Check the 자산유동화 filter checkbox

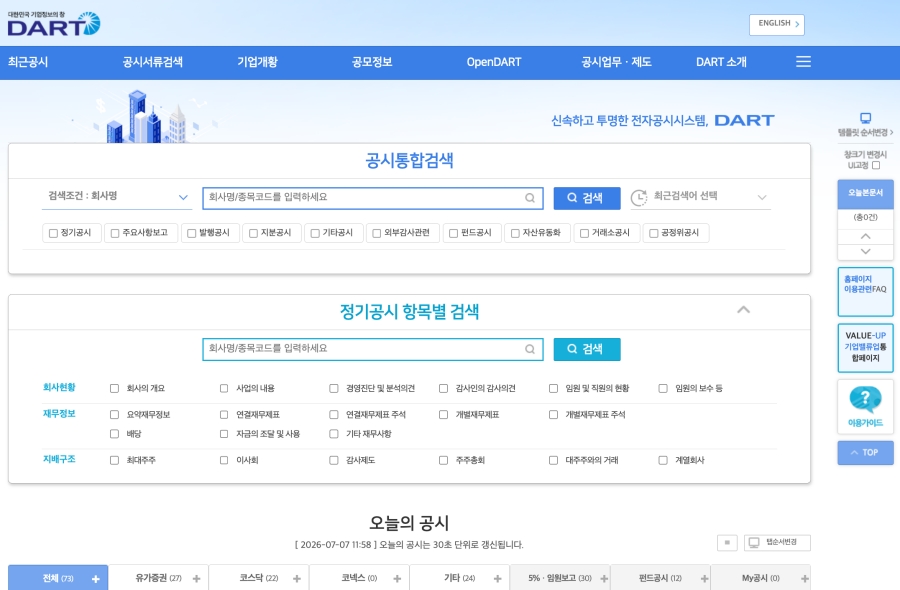tap(515, 233)
